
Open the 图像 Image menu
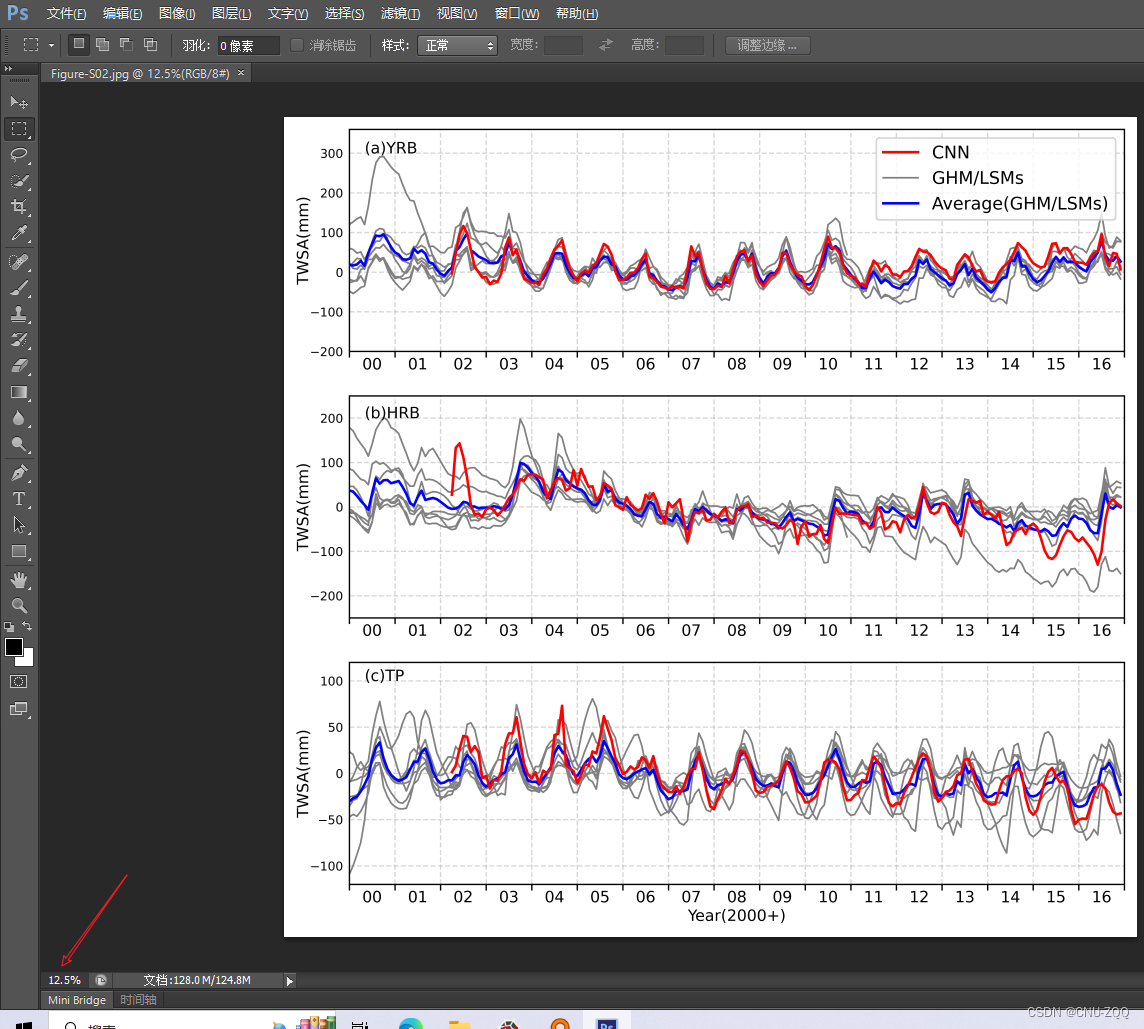tap(177, 14)
